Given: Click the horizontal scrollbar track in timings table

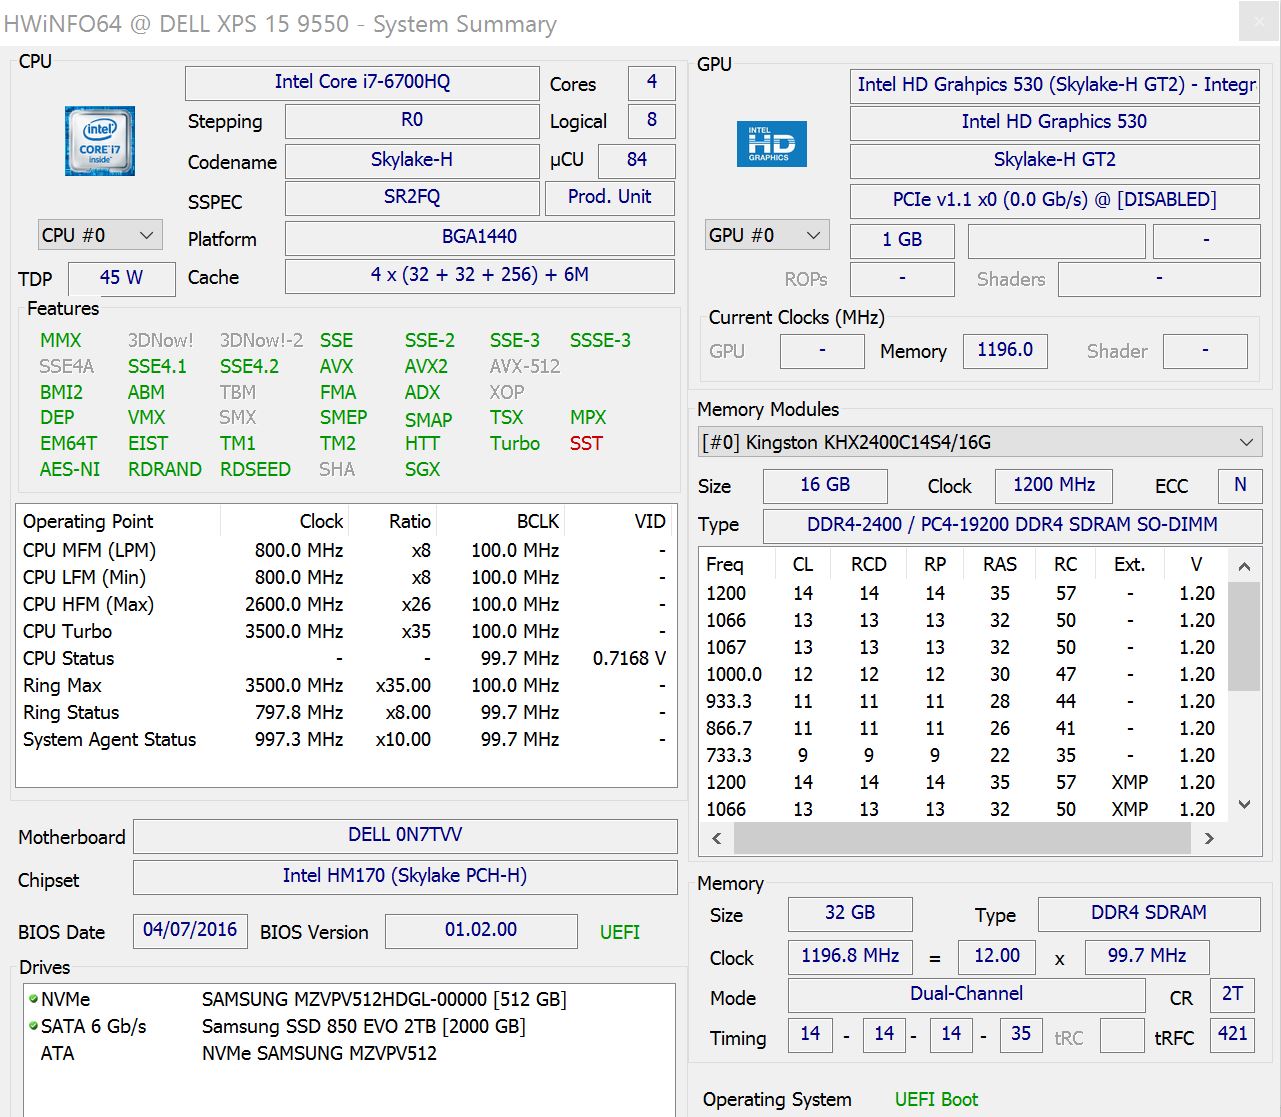Looking at the screenshot, I should click(x=962, y=838).
